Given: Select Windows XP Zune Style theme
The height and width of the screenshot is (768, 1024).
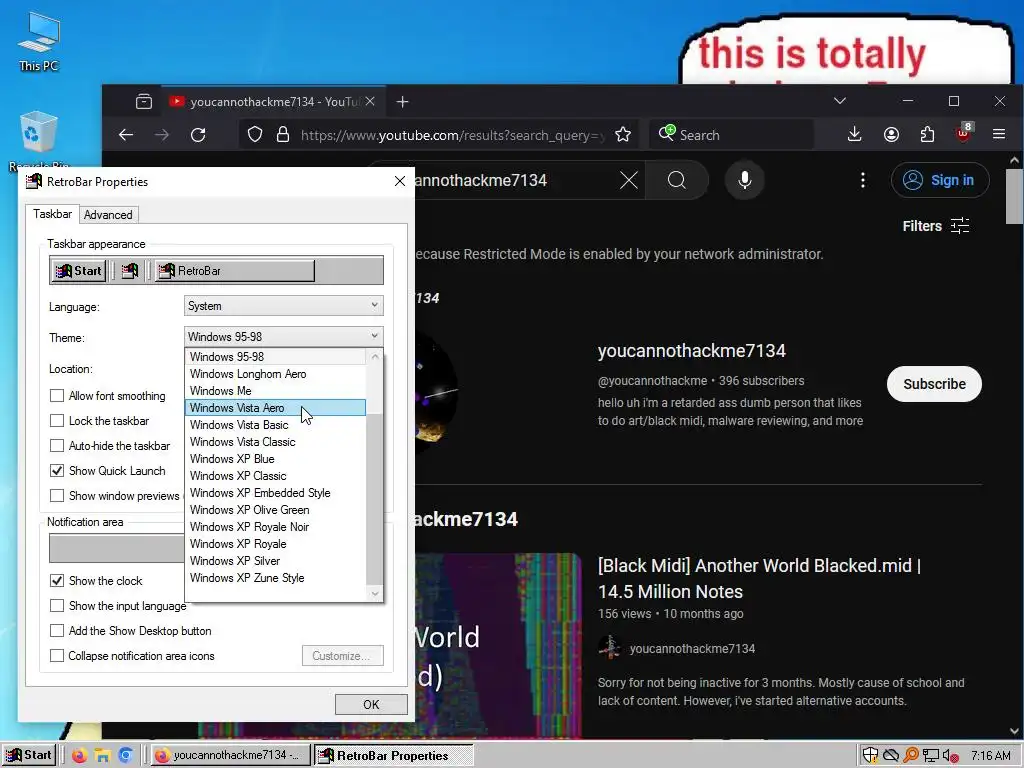Looking at the screenshot, I should pyautogui.click(x=276, y=577).
